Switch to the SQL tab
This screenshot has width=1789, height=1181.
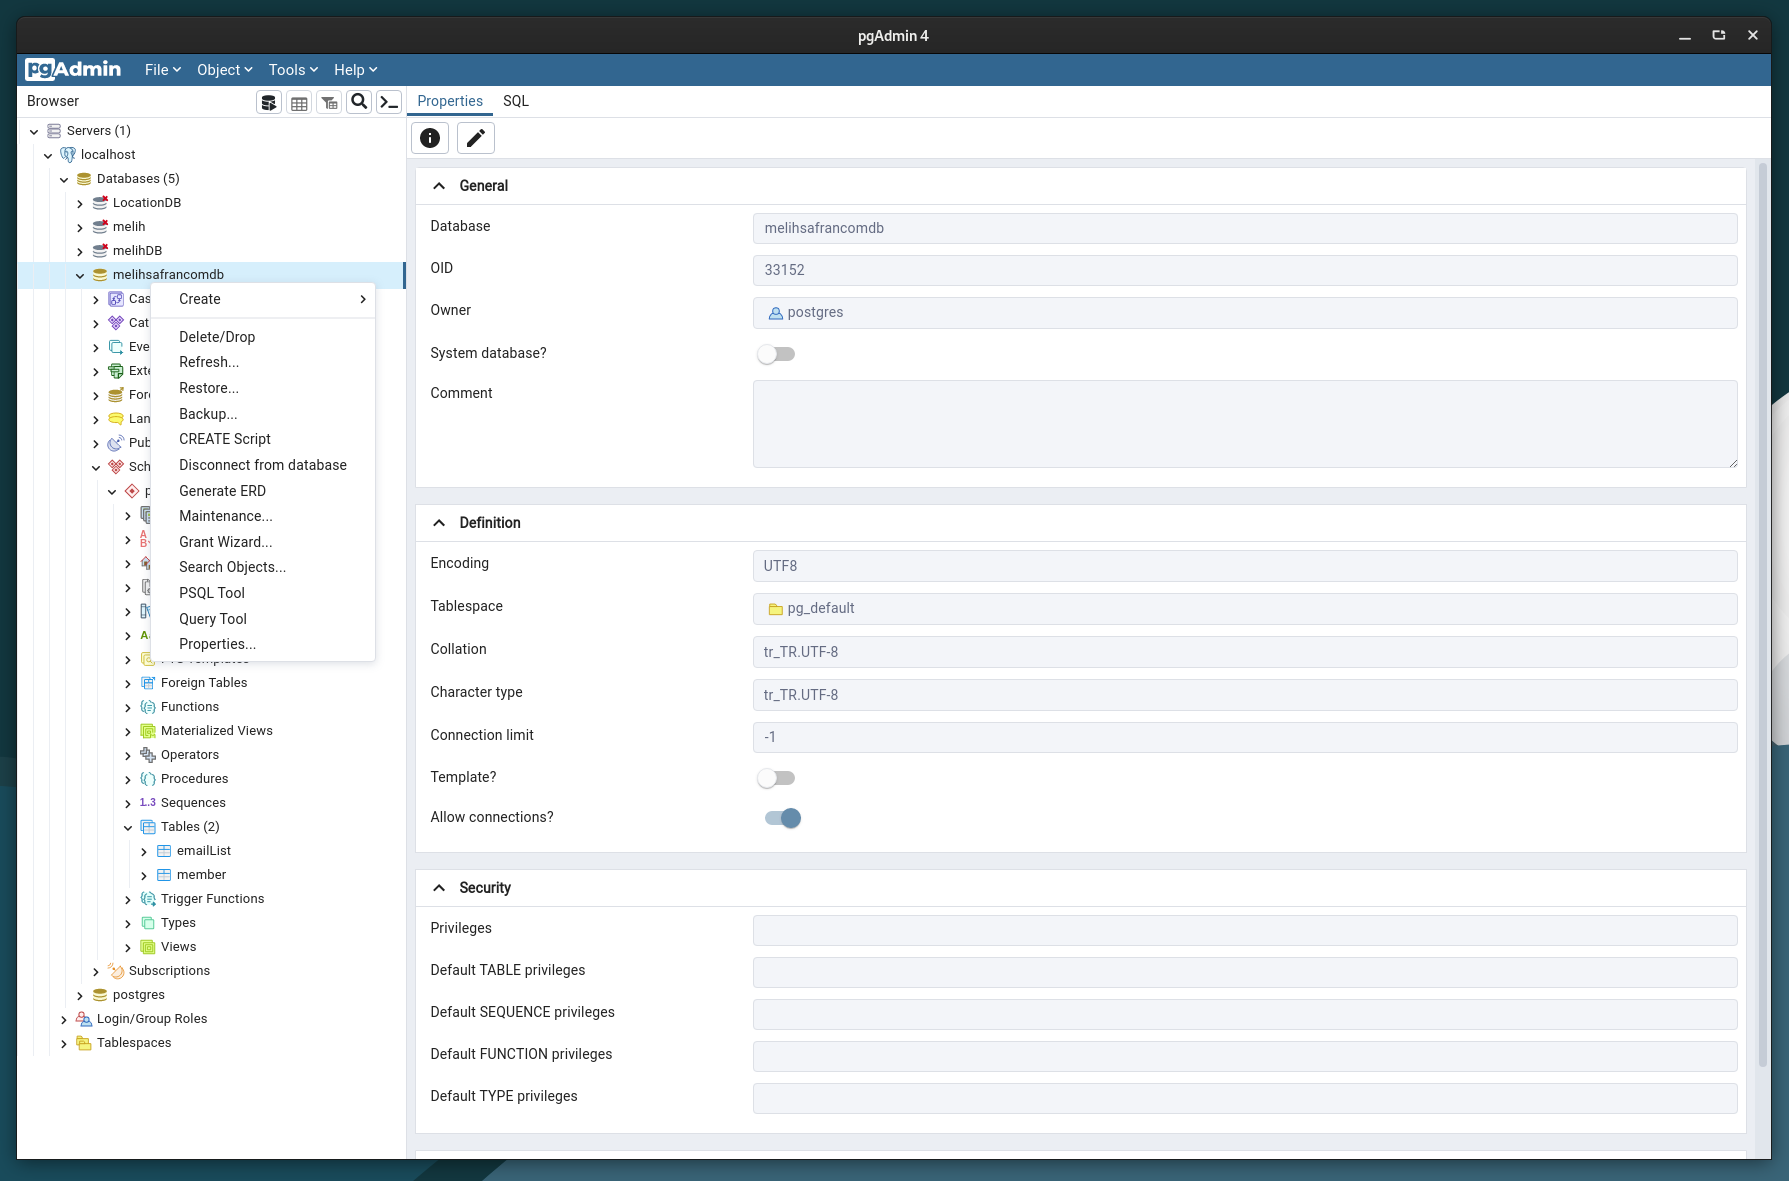tap(516, 101)
